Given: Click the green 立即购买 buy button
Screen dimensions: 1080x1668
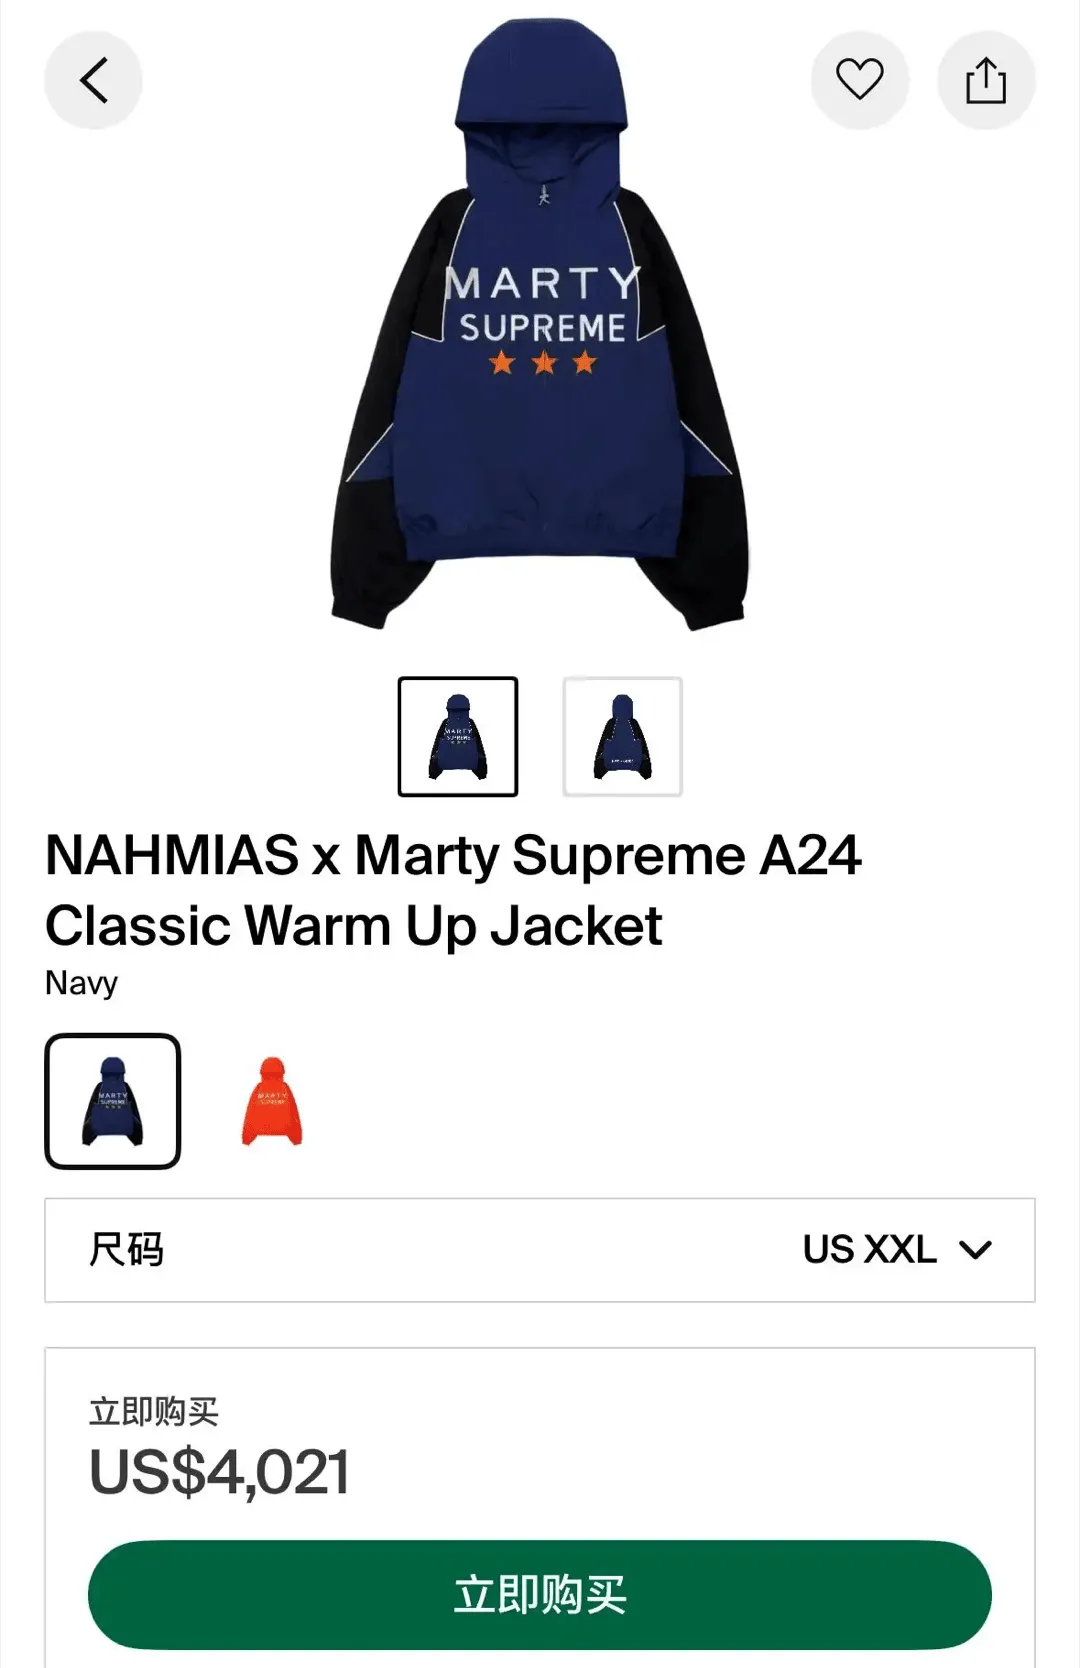Looking at the screenshot, I should click(540, 1594).
